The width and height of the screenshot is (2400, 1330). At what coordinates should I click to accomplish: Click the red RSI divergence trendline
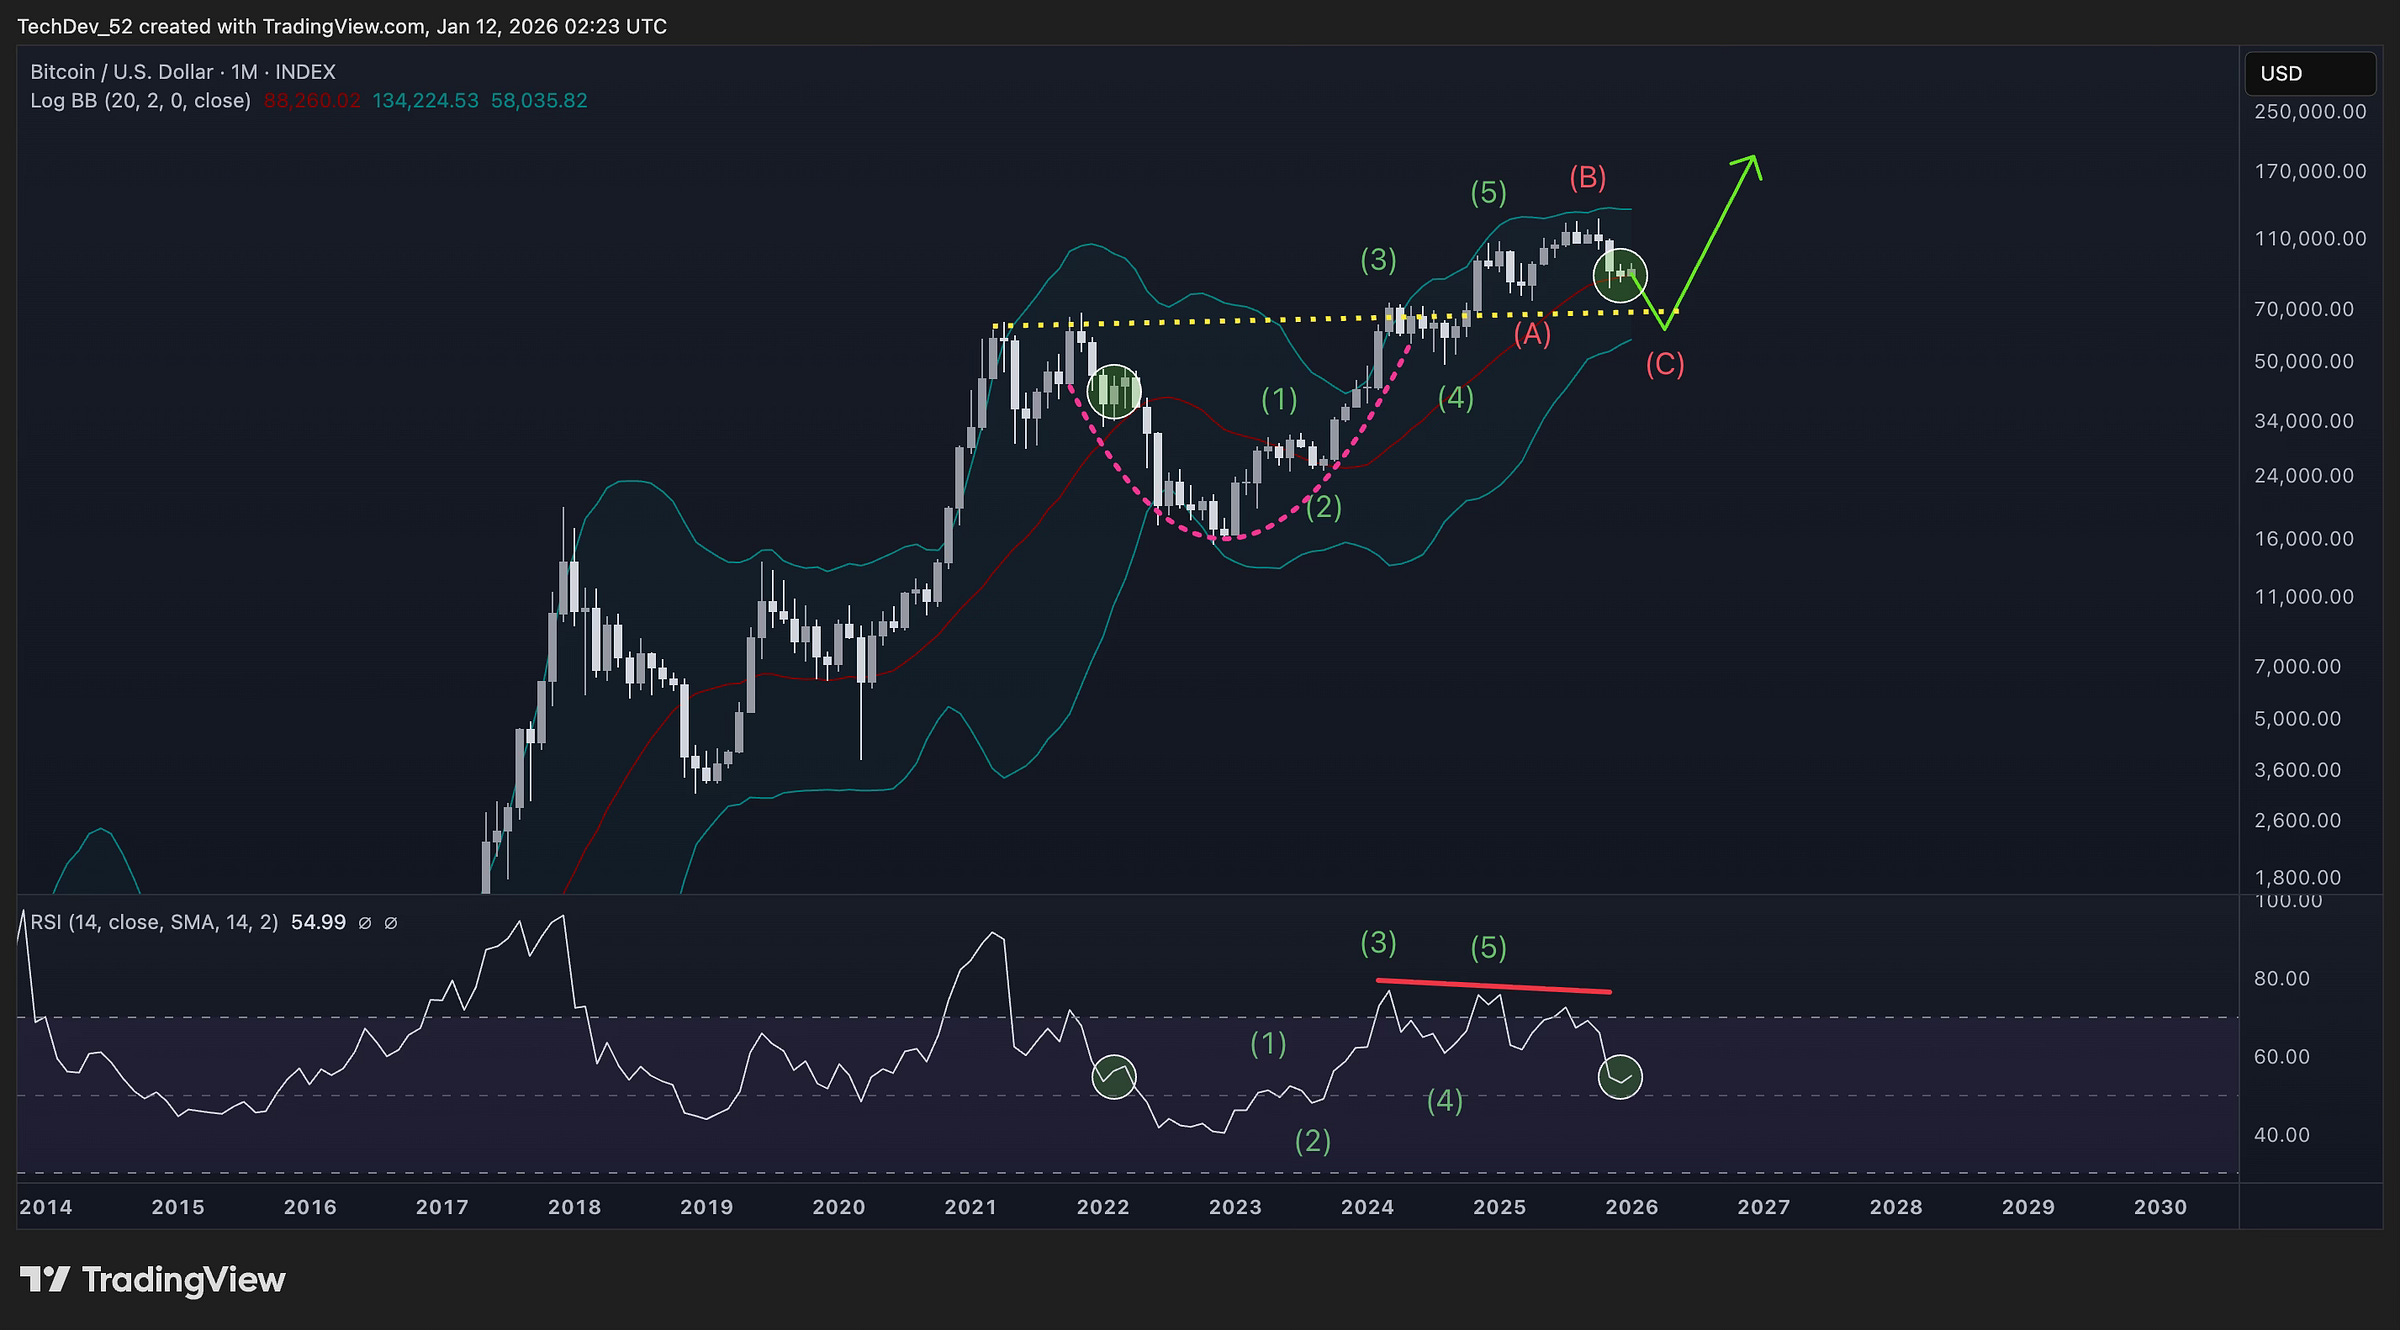1493,986
